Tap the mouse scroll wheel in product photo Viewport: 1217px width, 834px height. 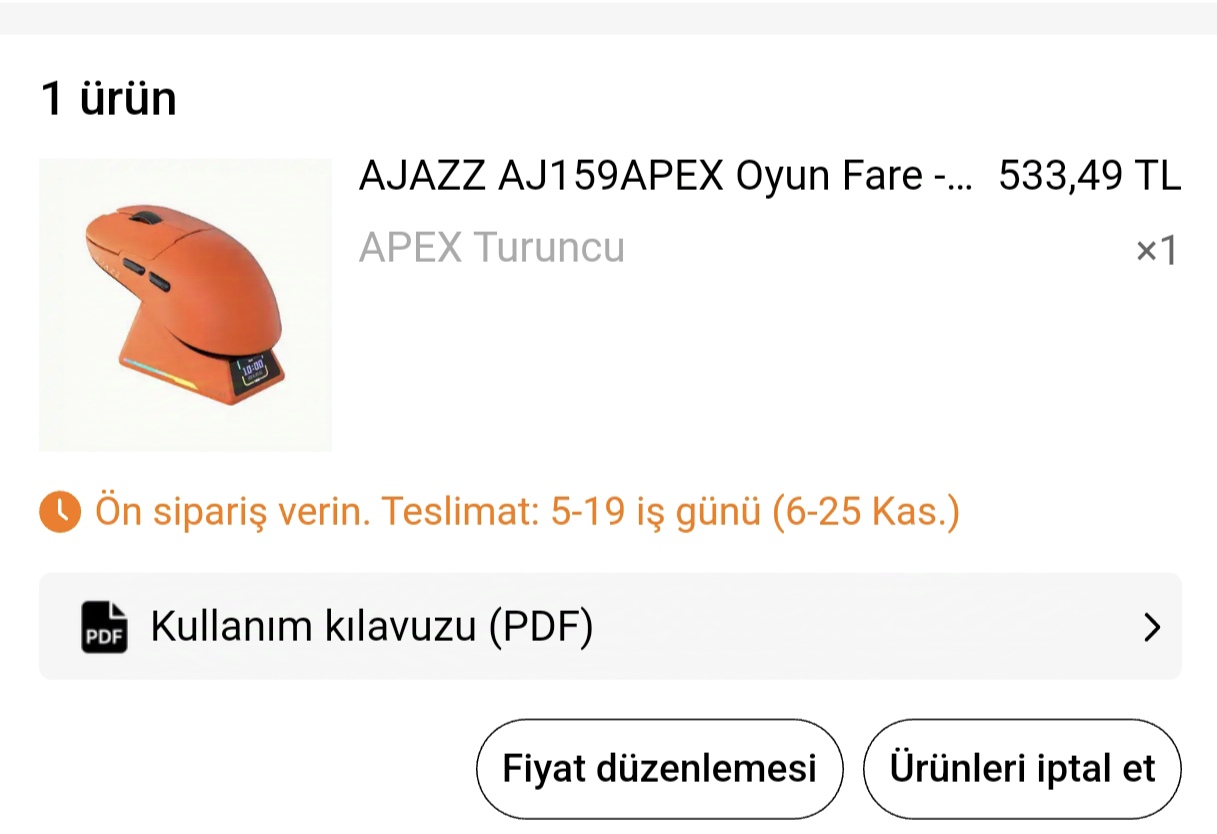(x=146, y=217)
